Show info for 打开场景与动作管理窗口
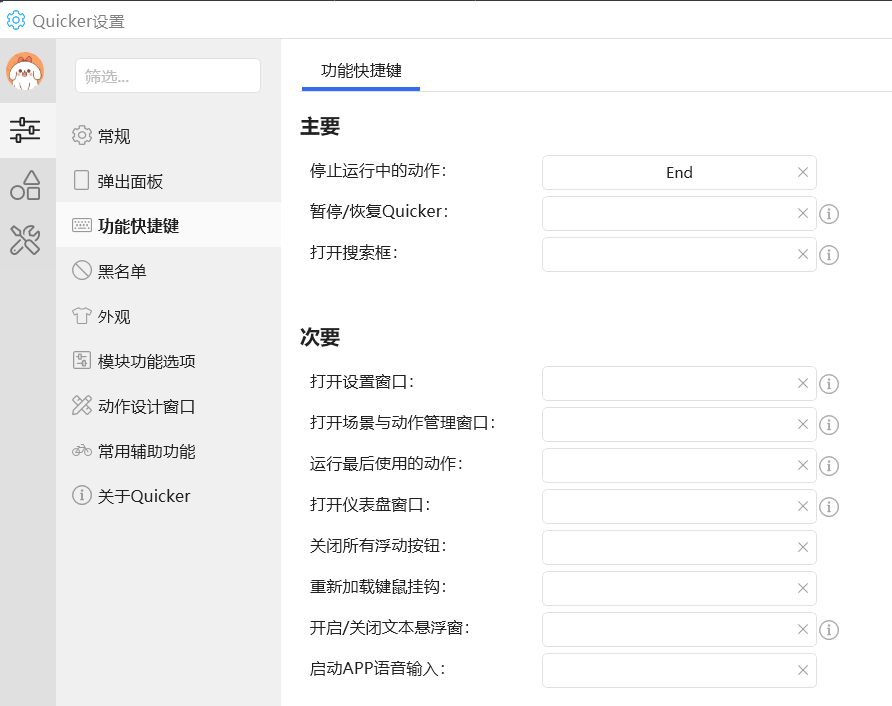 829,425
